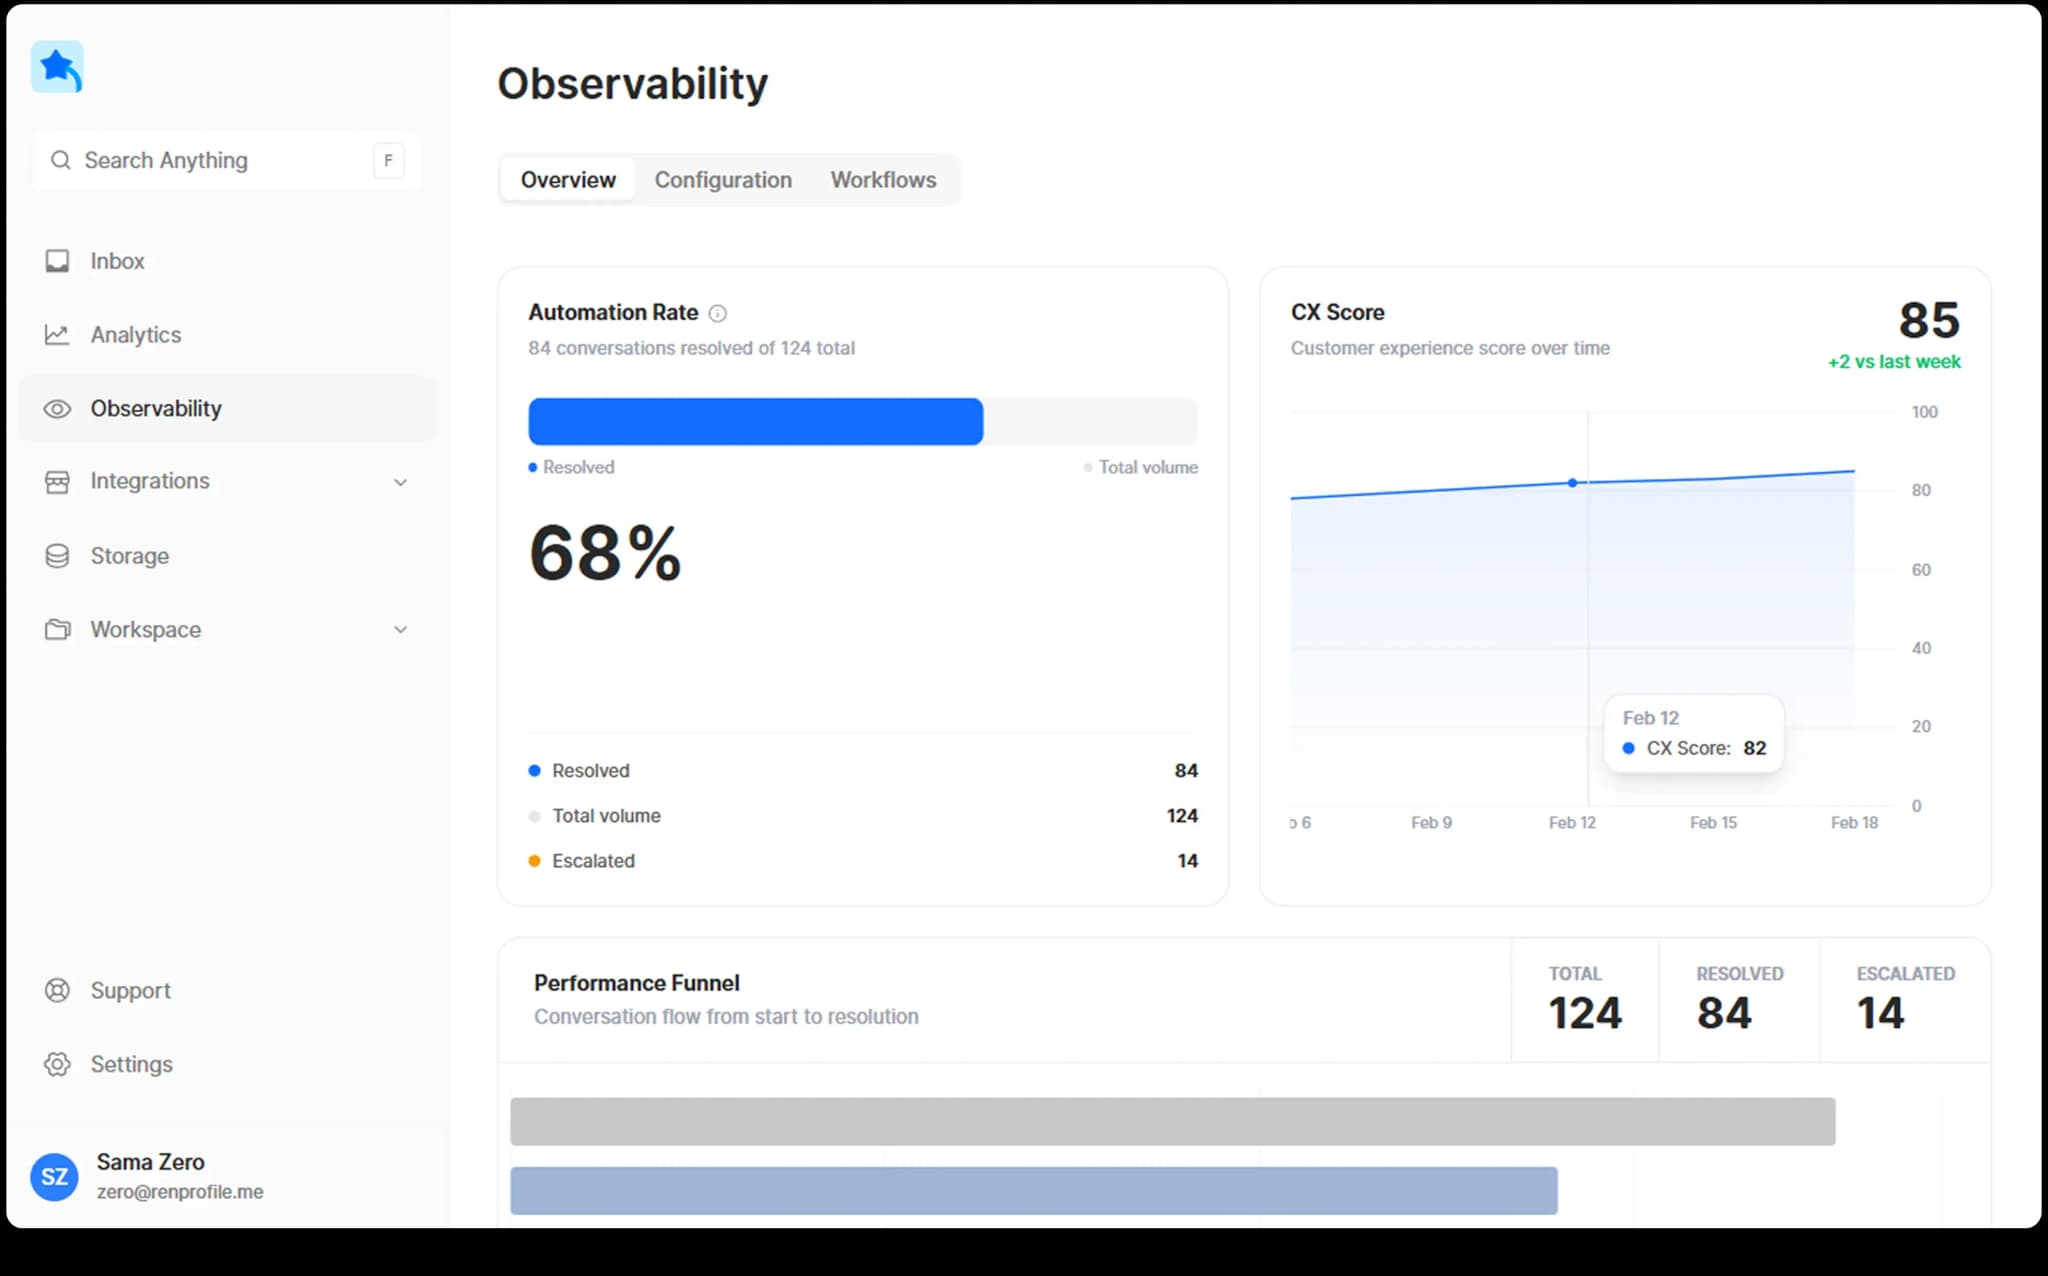Click the Automation Rate info icon

(717, 313)
